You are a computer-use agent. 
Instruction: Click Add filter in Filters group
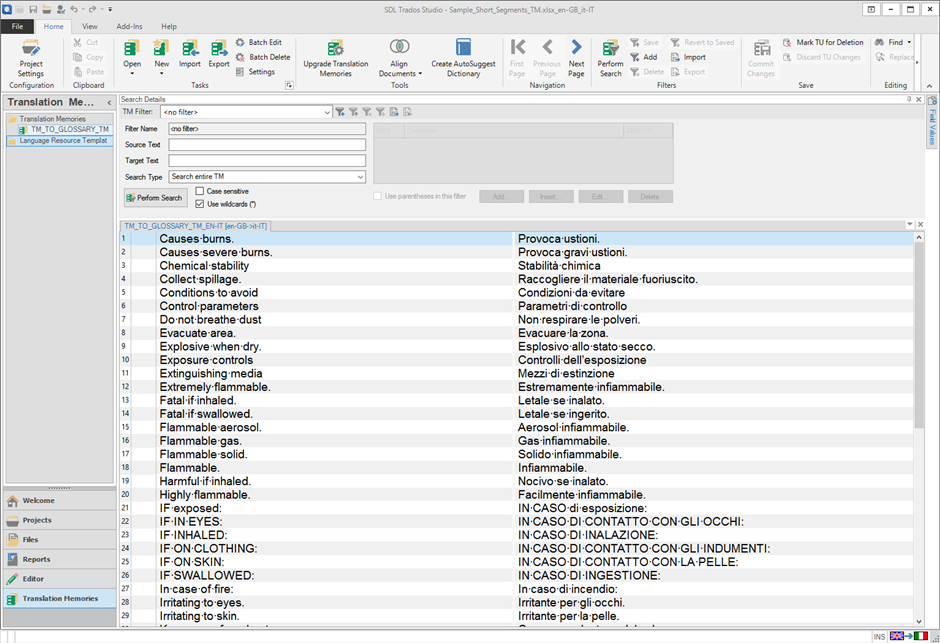pyautogui.click(x=644, y=57)
